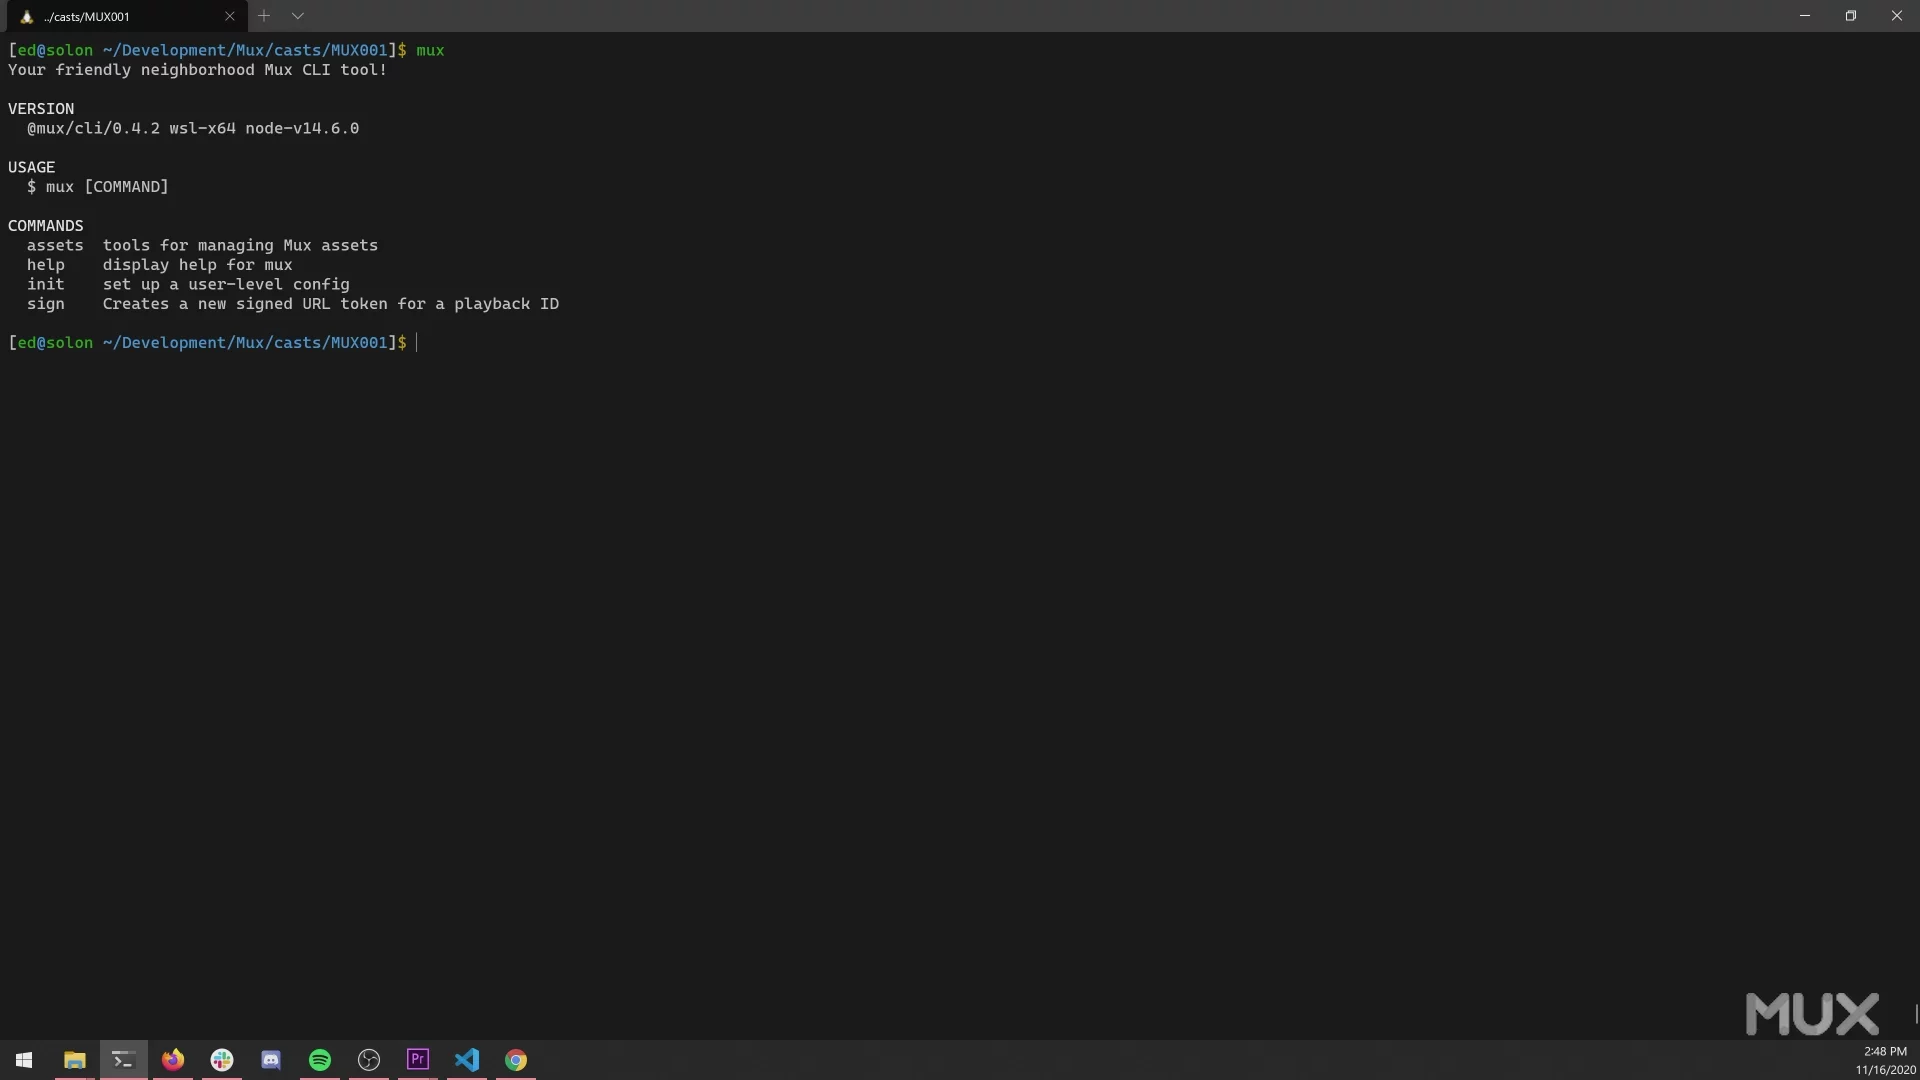This screenshot has height=1080, width=1920.
Task: Open the Windows Start menu
Action: click(x=24, y=1060)
